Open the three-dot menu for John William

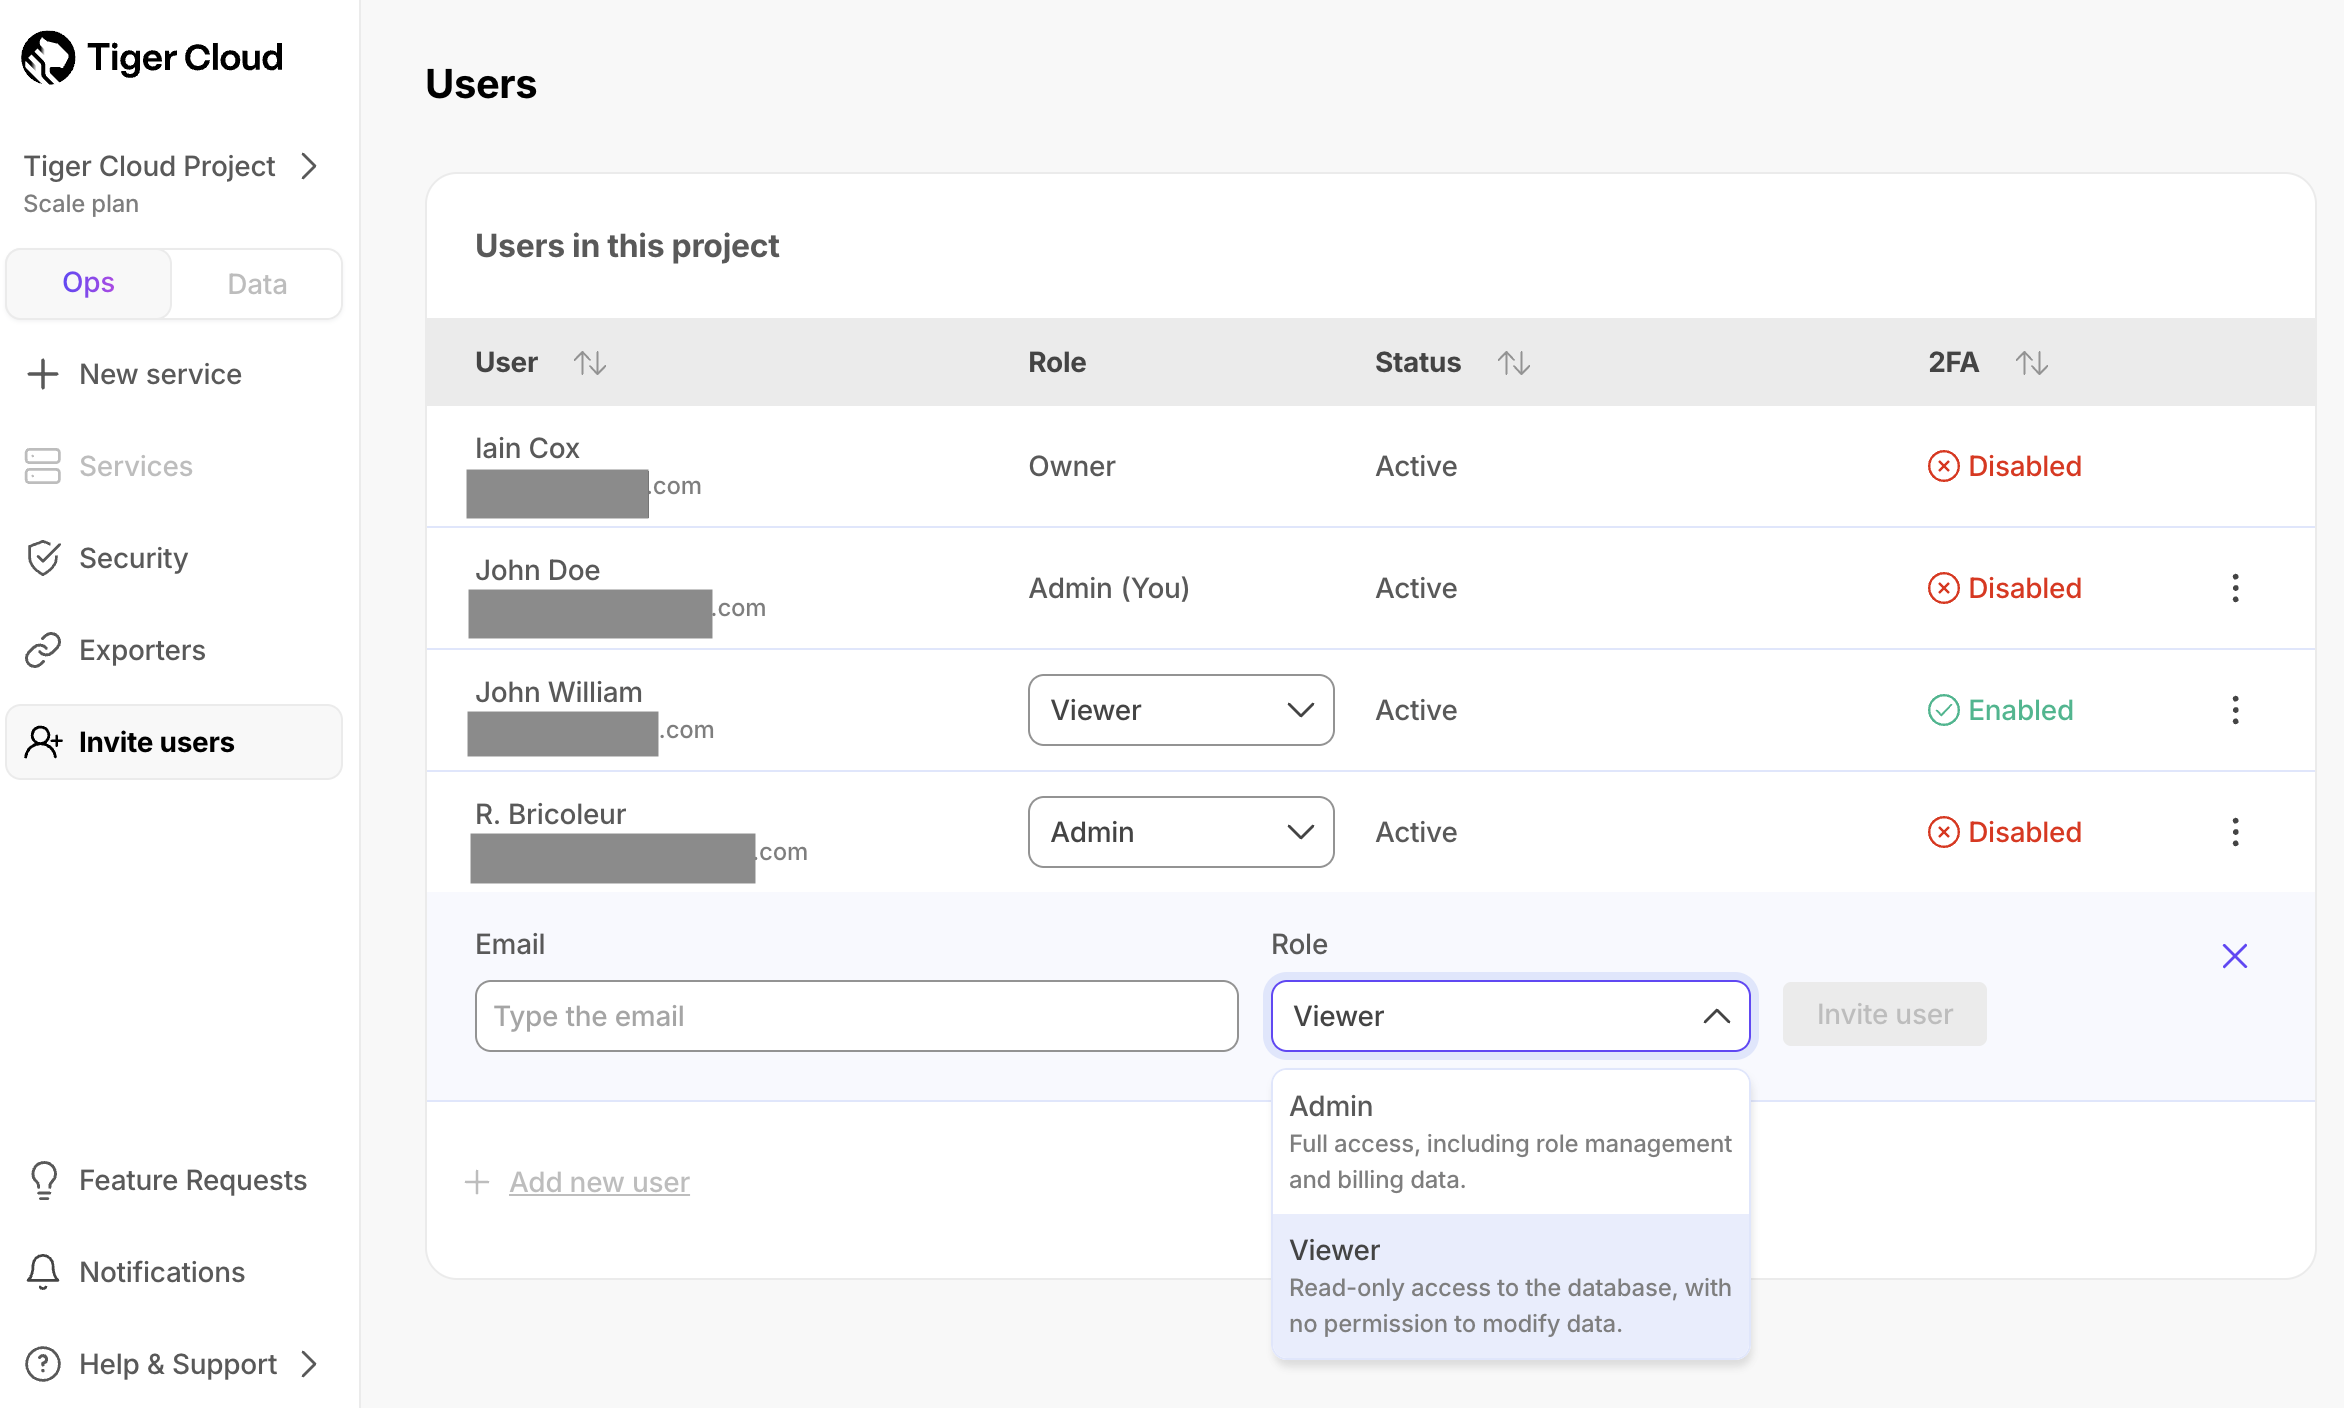[2235, 710]
